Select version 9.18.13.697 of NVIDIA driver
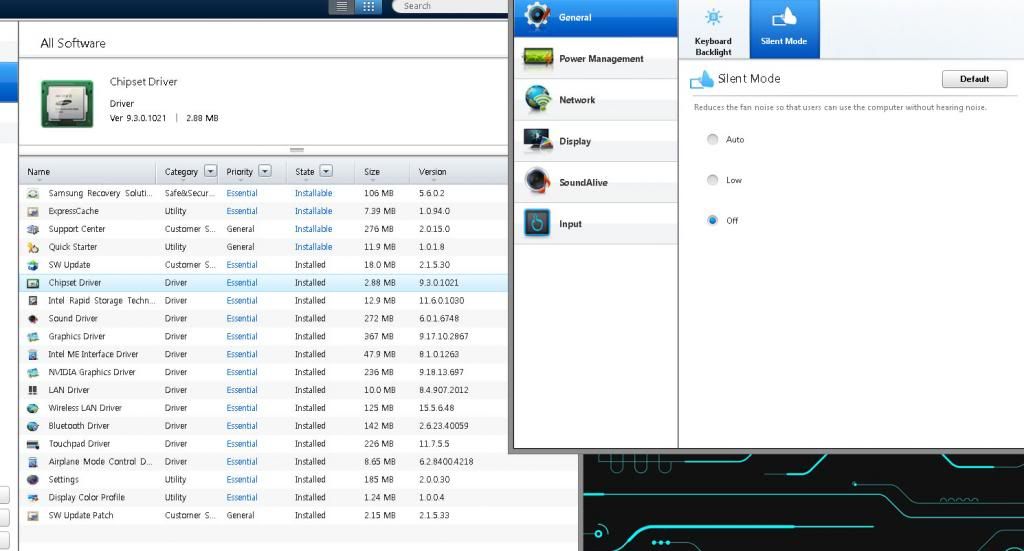 pyautogui.click(x=441, y=372)
